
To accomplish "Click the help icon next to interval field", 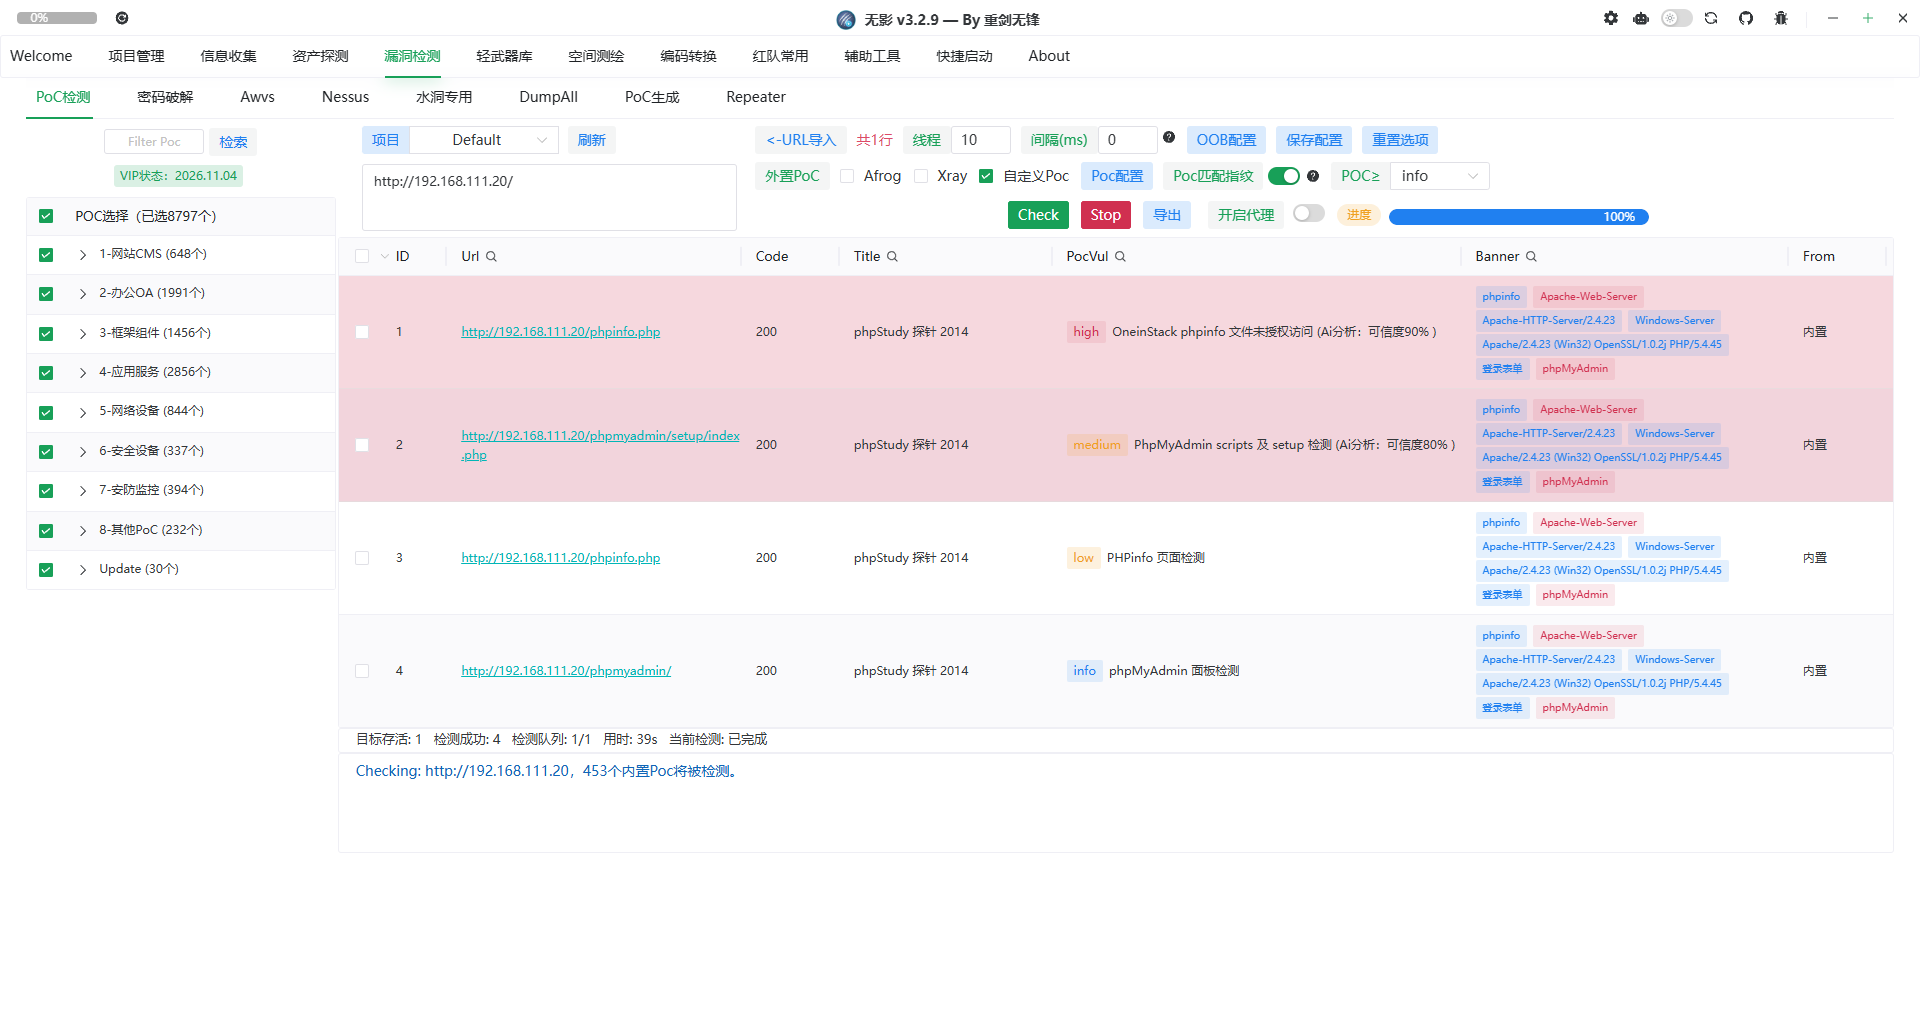I will click(x=1168, y=138).
